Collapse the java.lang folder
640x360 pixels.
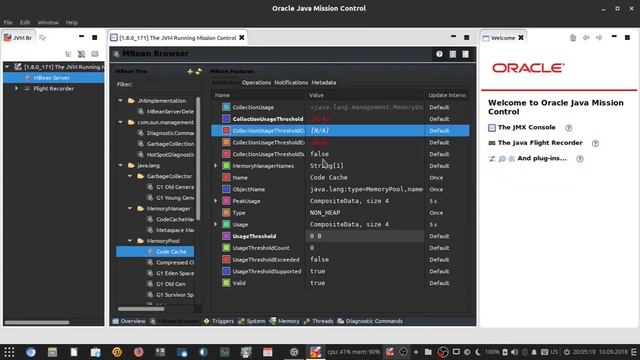(120, 165)
